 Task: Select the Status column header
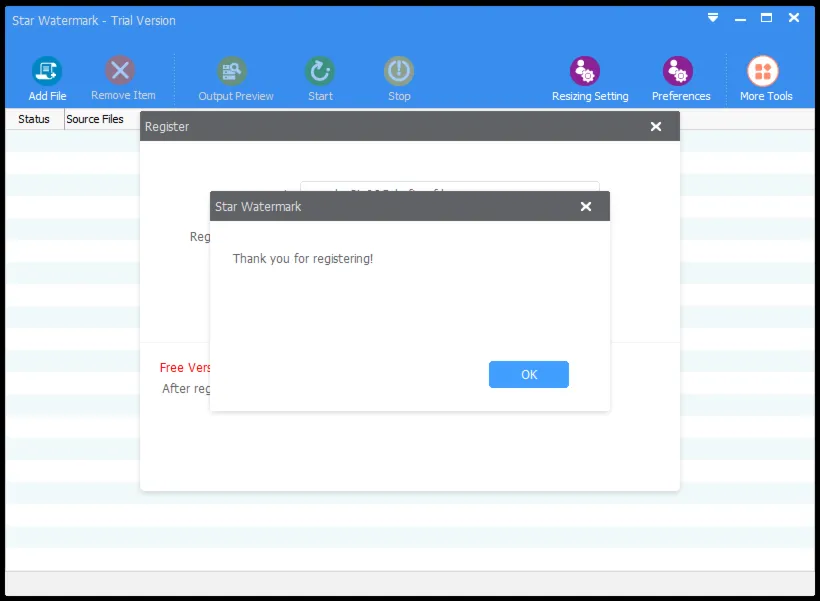[34, 119]
